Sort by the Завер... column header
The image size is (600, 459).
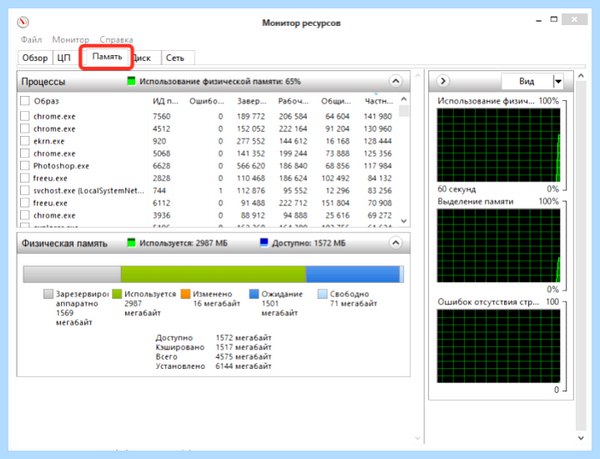(251, 101)
